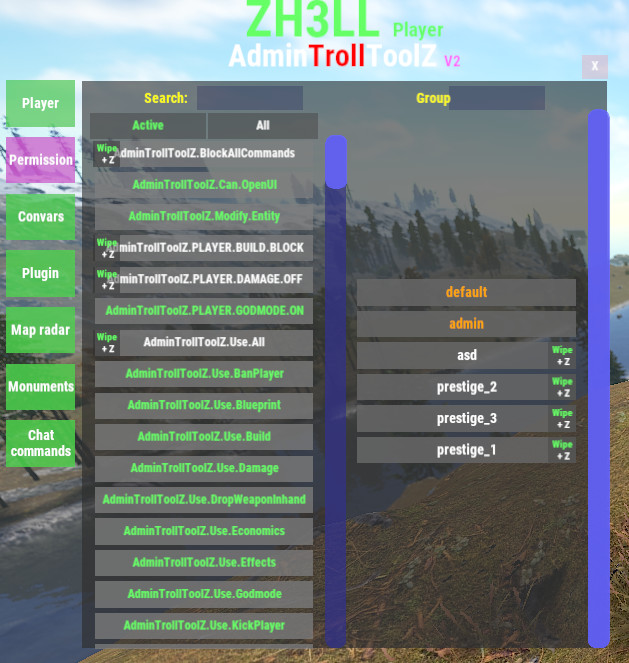The height and width of the screenshot is (663, 629).
Task: Select the default group
Action: 466,293
